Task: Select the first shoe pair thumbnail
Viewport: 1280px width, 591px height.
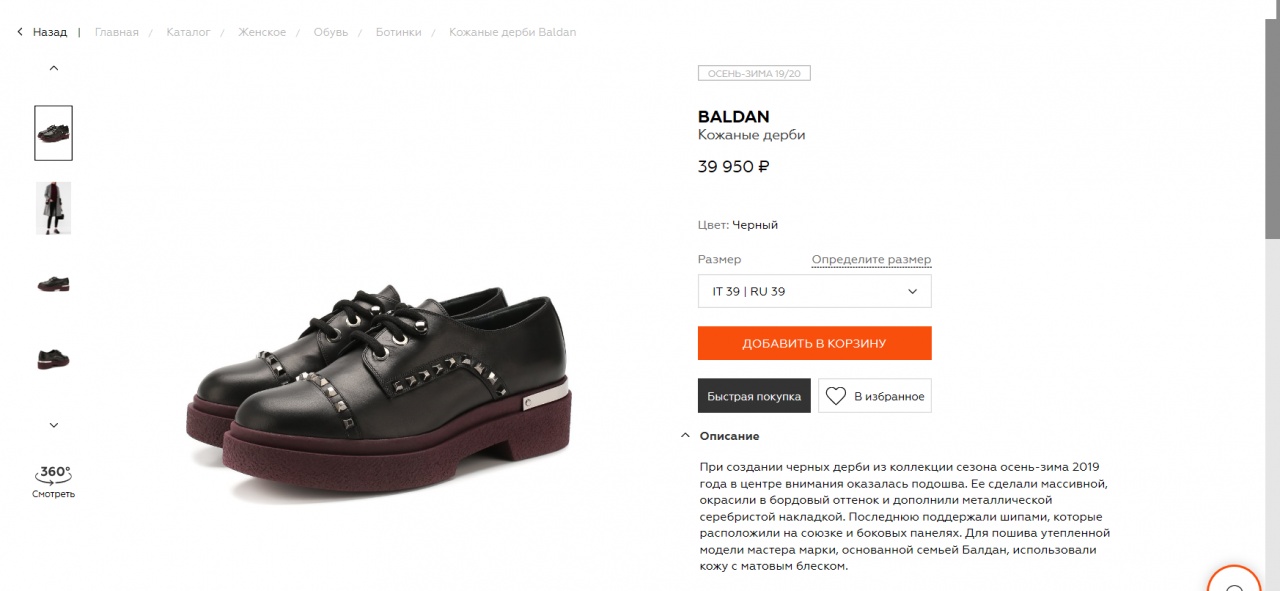Action: pyautogui.click(x=54, y=133)
